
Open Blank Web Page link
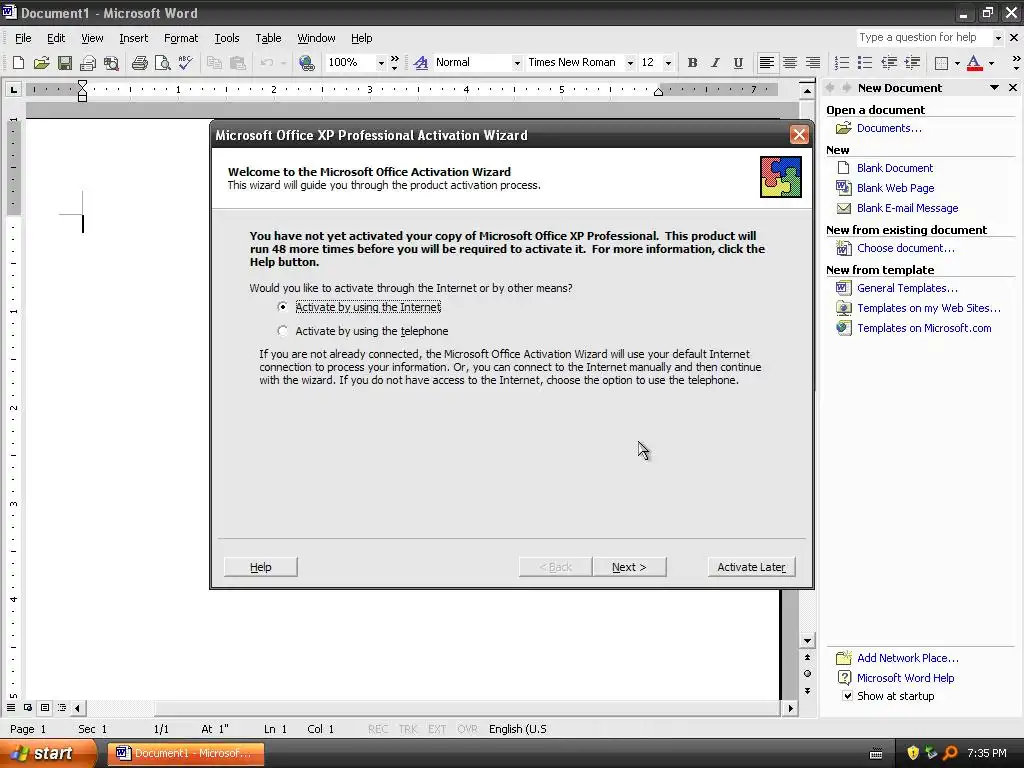point(895,188)
